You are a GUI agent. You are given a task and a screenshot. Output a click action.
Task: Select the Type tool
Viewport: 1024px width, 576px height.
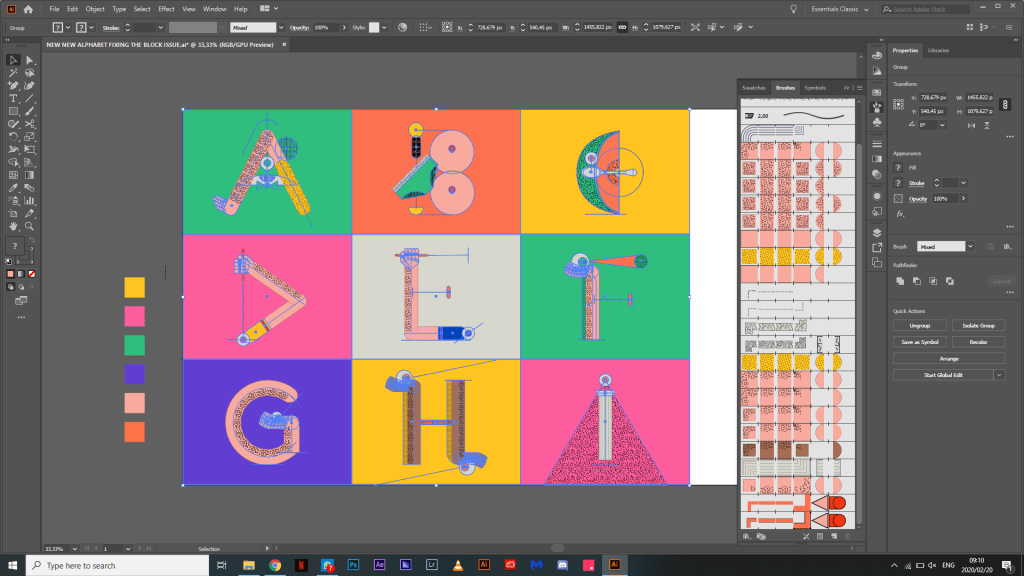click(13, 98)
